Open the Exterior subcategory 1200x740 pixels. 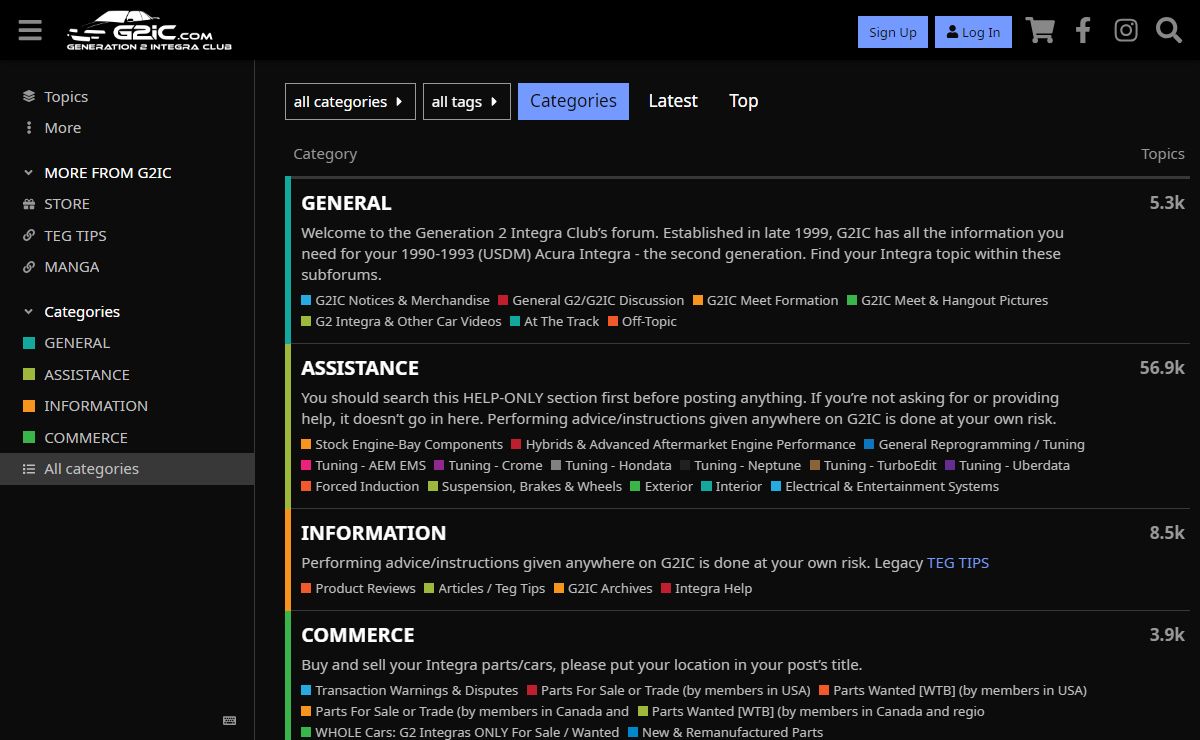pyautogui.click(x=662, y=486)
